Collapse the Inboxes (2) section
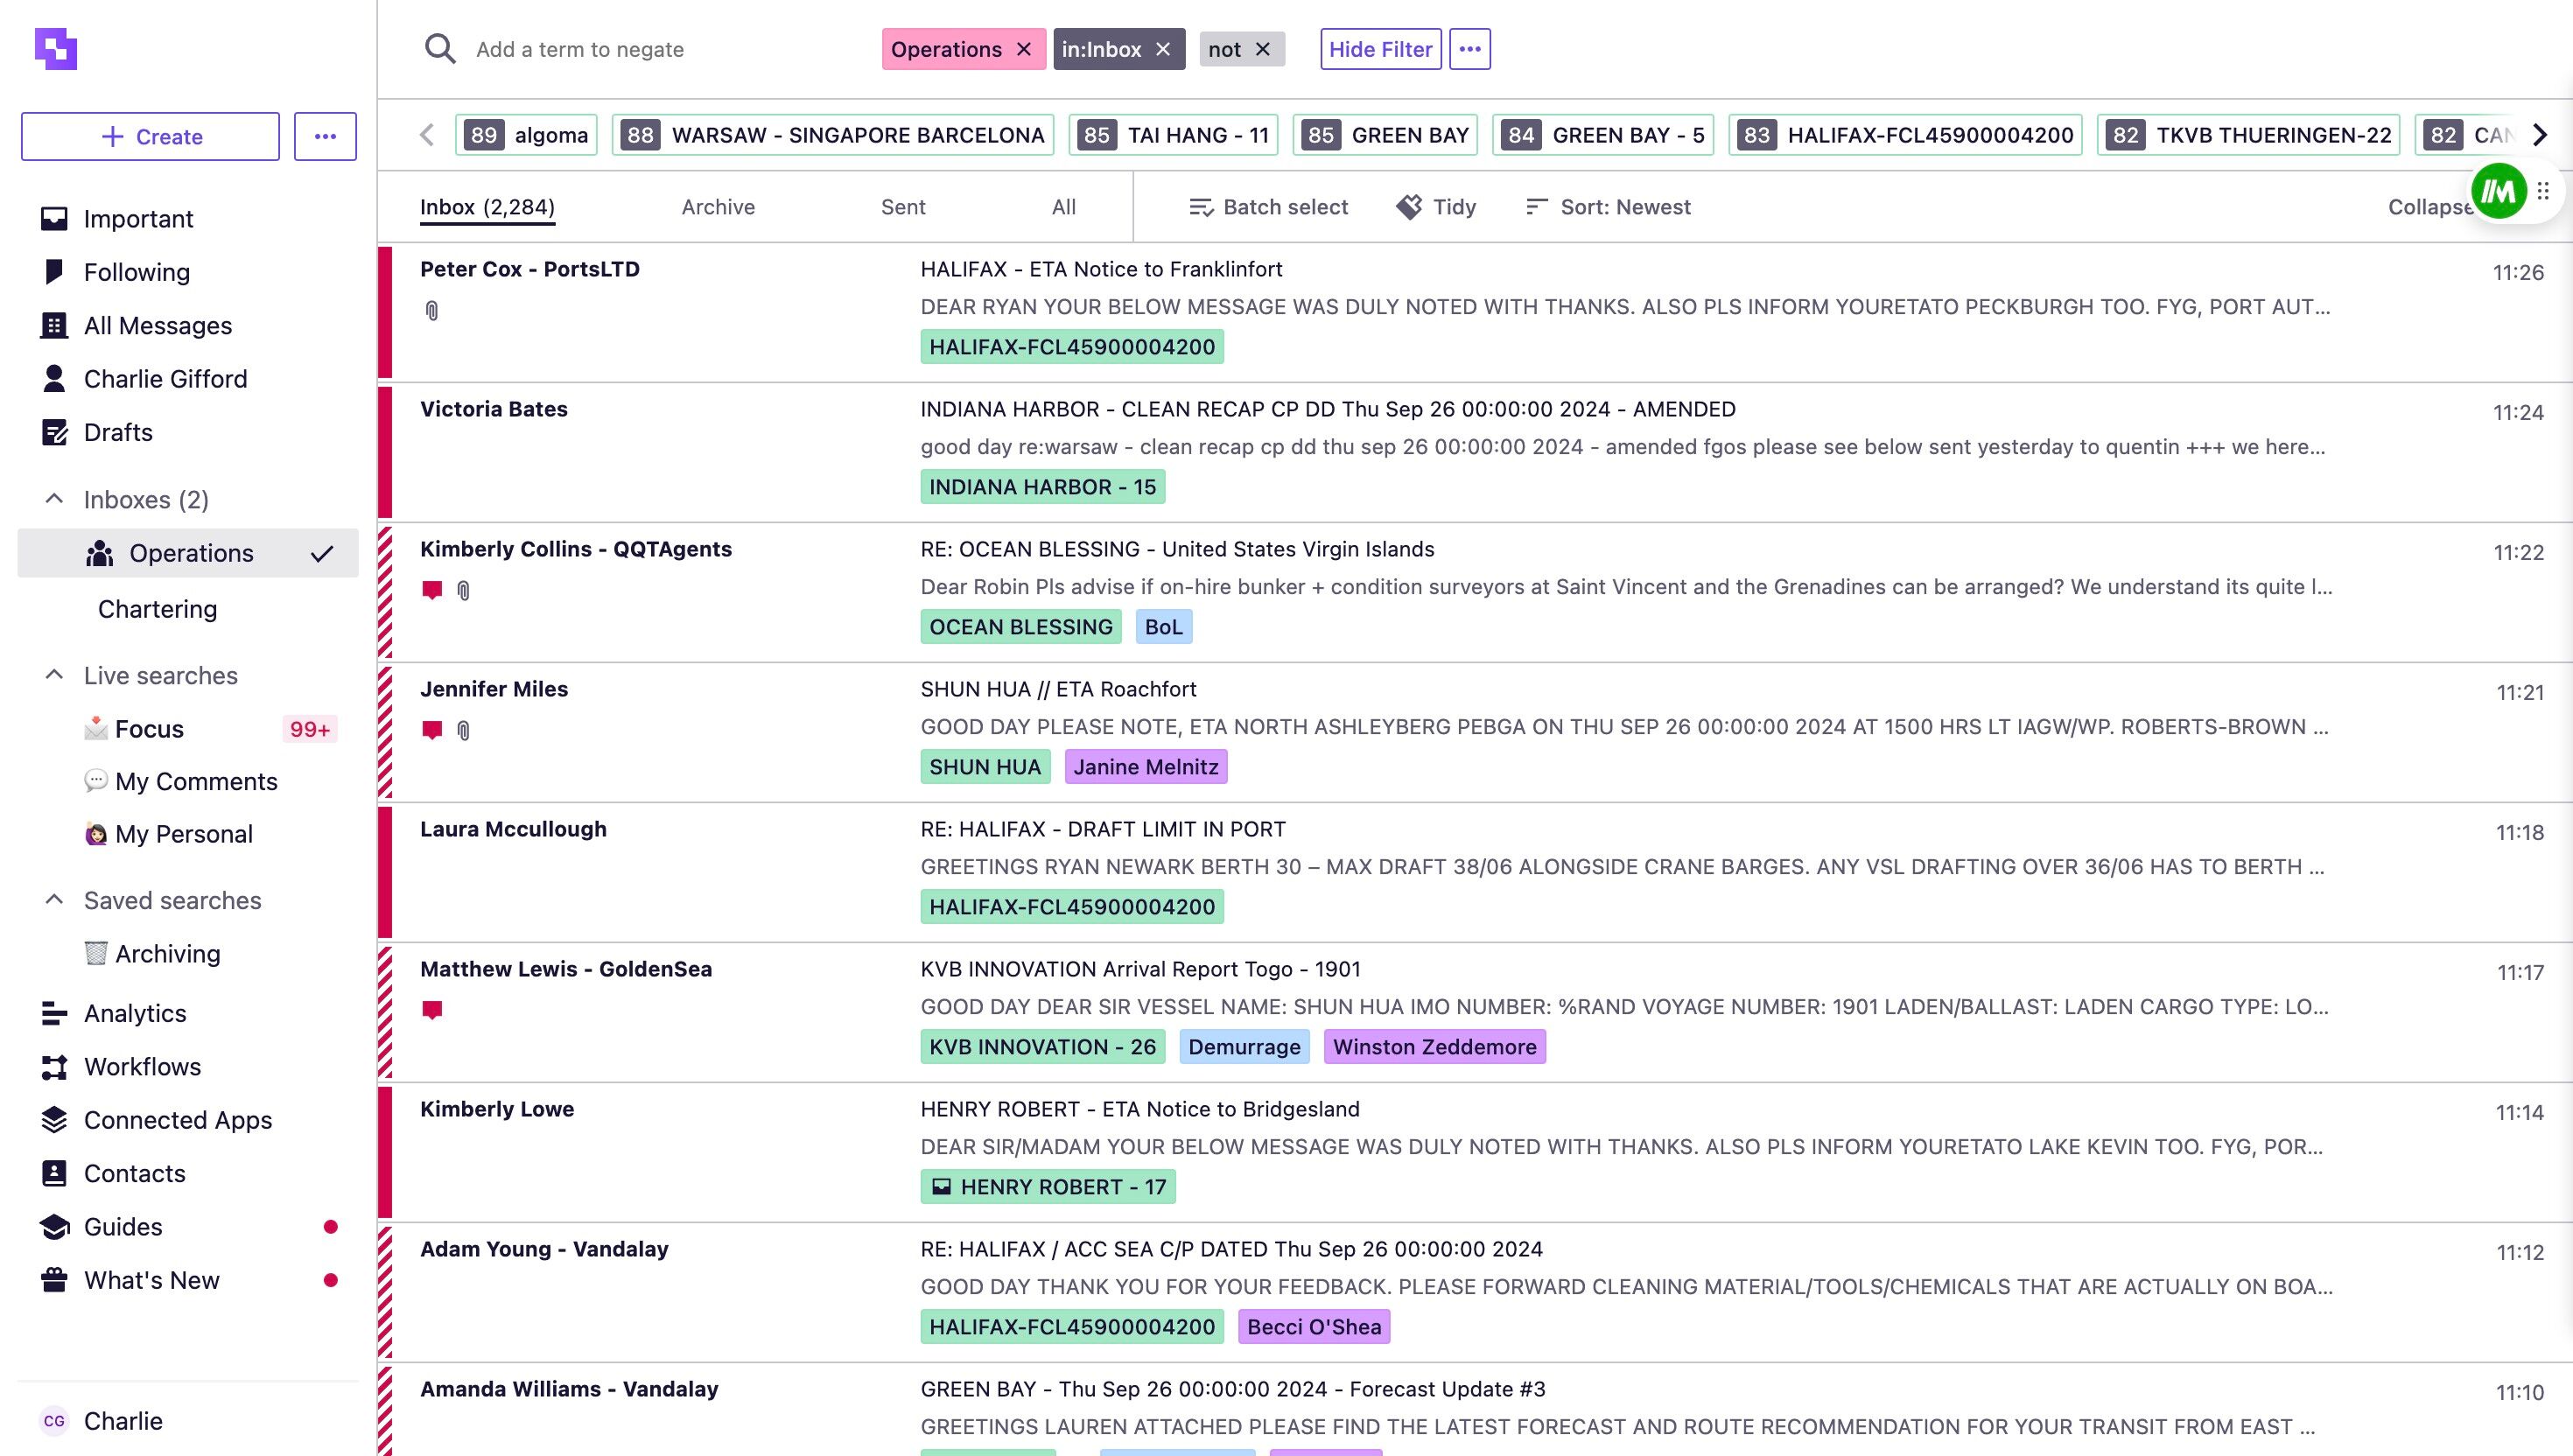The height and width of the screenshot is (1456, 2573). [x=54, y=499]
